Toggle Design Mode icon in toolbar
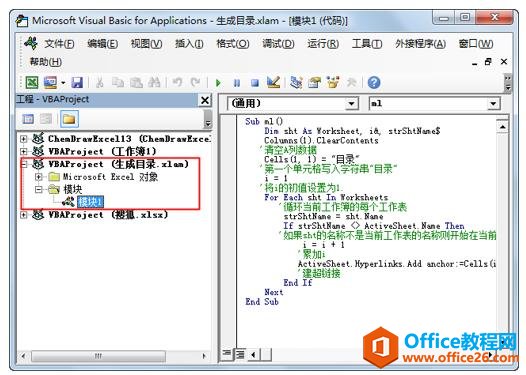 [273, 82]
